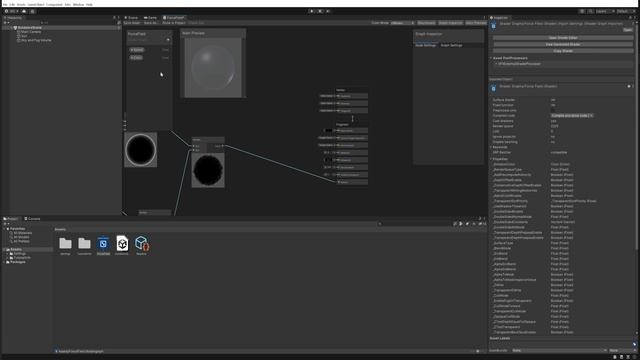Screen dimensions: 640x360
Task: Select the Assets folder in tree
Action: point(14,249)
